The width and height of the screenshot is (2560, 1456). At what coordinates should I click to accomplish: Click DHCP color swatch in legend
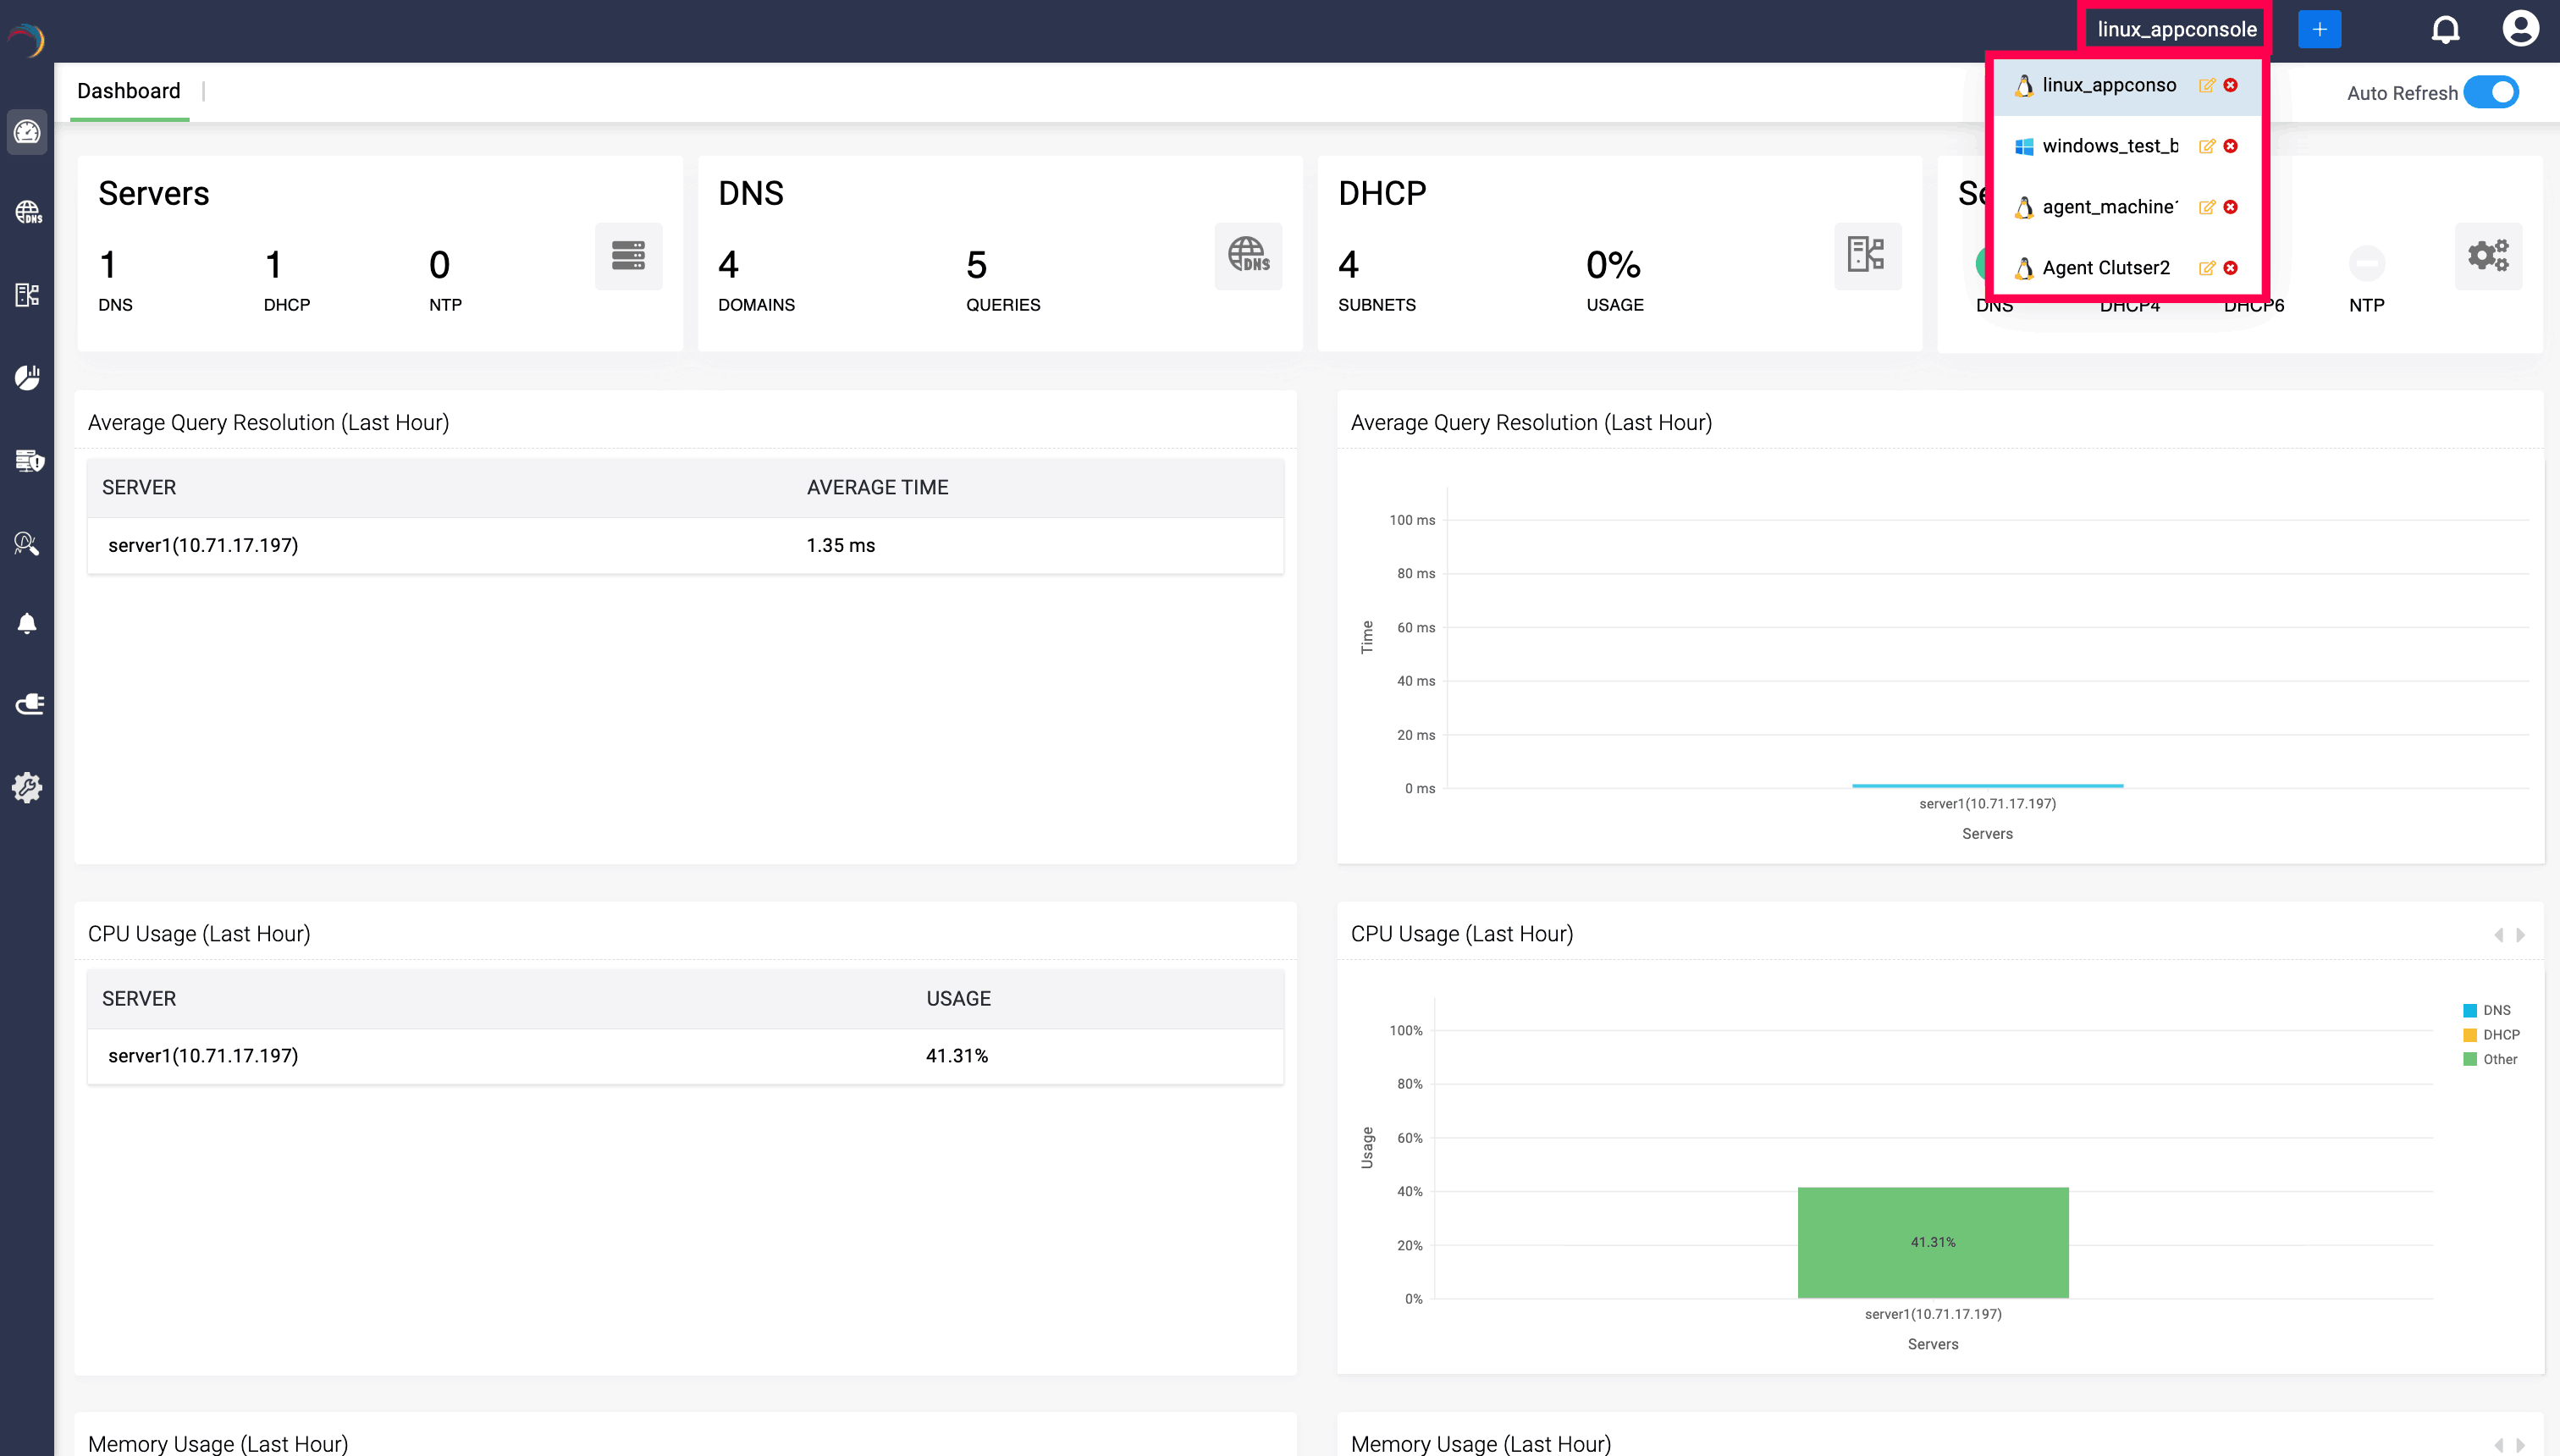pyautogui.click(x=2470, y=1035)
